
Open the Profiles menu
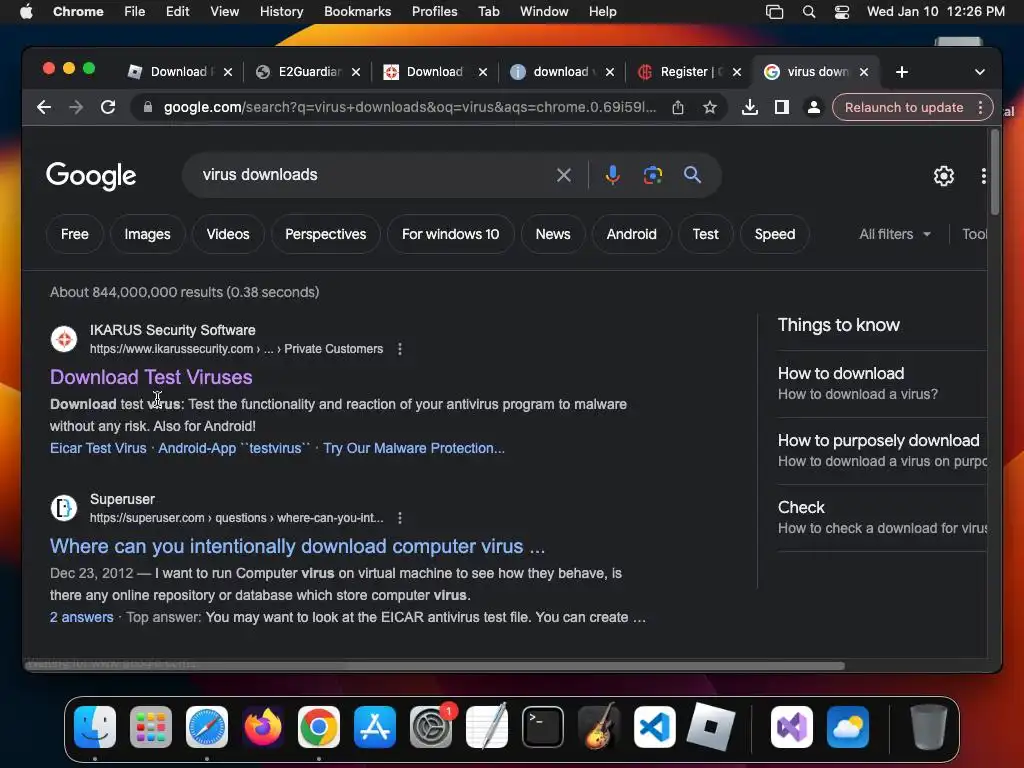coord(434,12)
